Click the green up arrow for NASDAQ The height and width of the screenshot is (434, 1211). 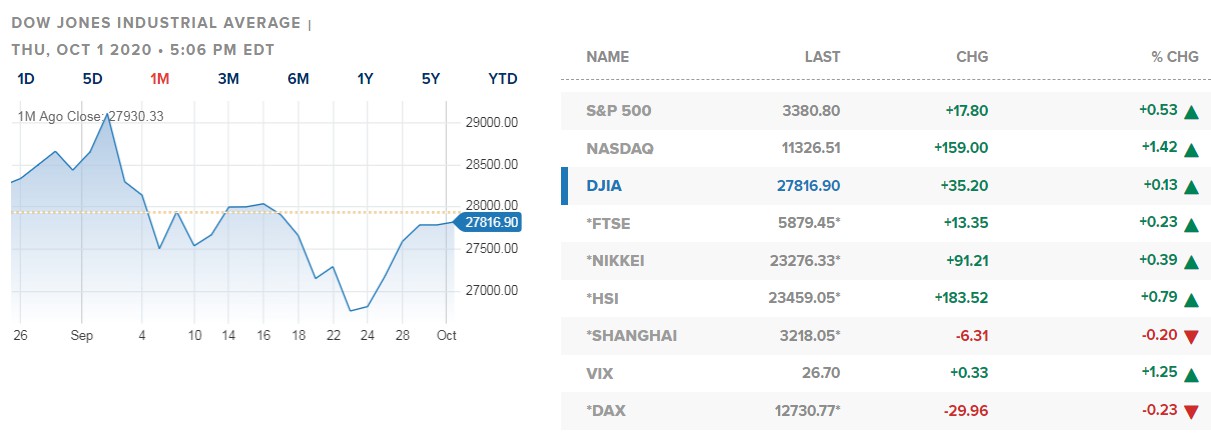[x=1191, y=150]
